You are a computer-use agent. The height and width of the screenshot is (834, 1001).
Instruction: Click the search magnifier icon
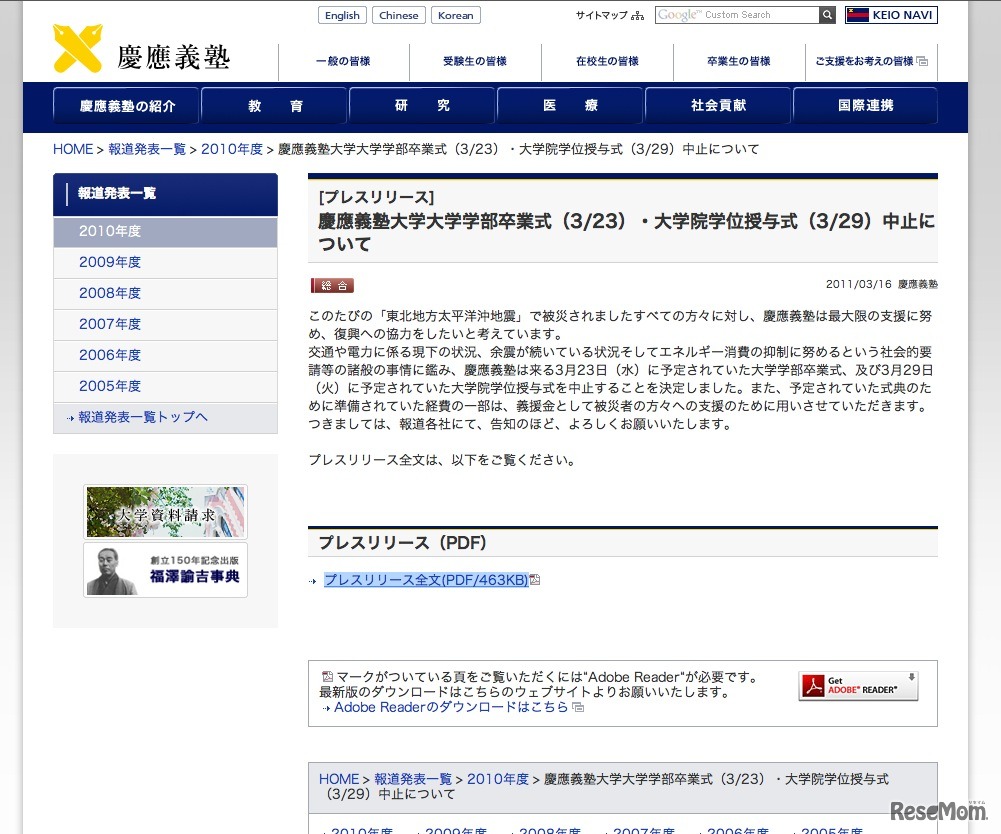[x=827, y=15]
